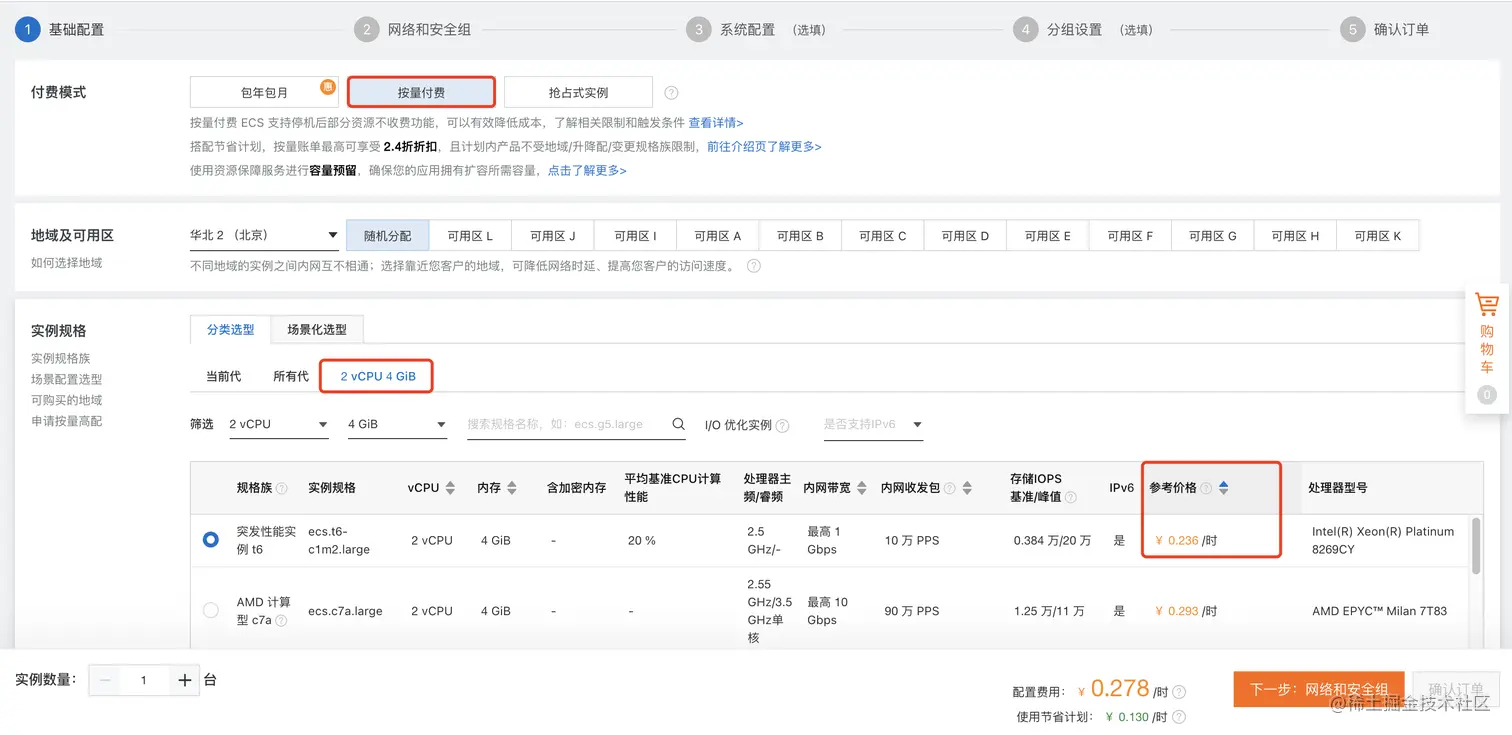The height and width of the screenshot is (735, 1512).
Task: Click 实例规格族 sidebar link
Action: pyautogui.click(x=61, y=358)
